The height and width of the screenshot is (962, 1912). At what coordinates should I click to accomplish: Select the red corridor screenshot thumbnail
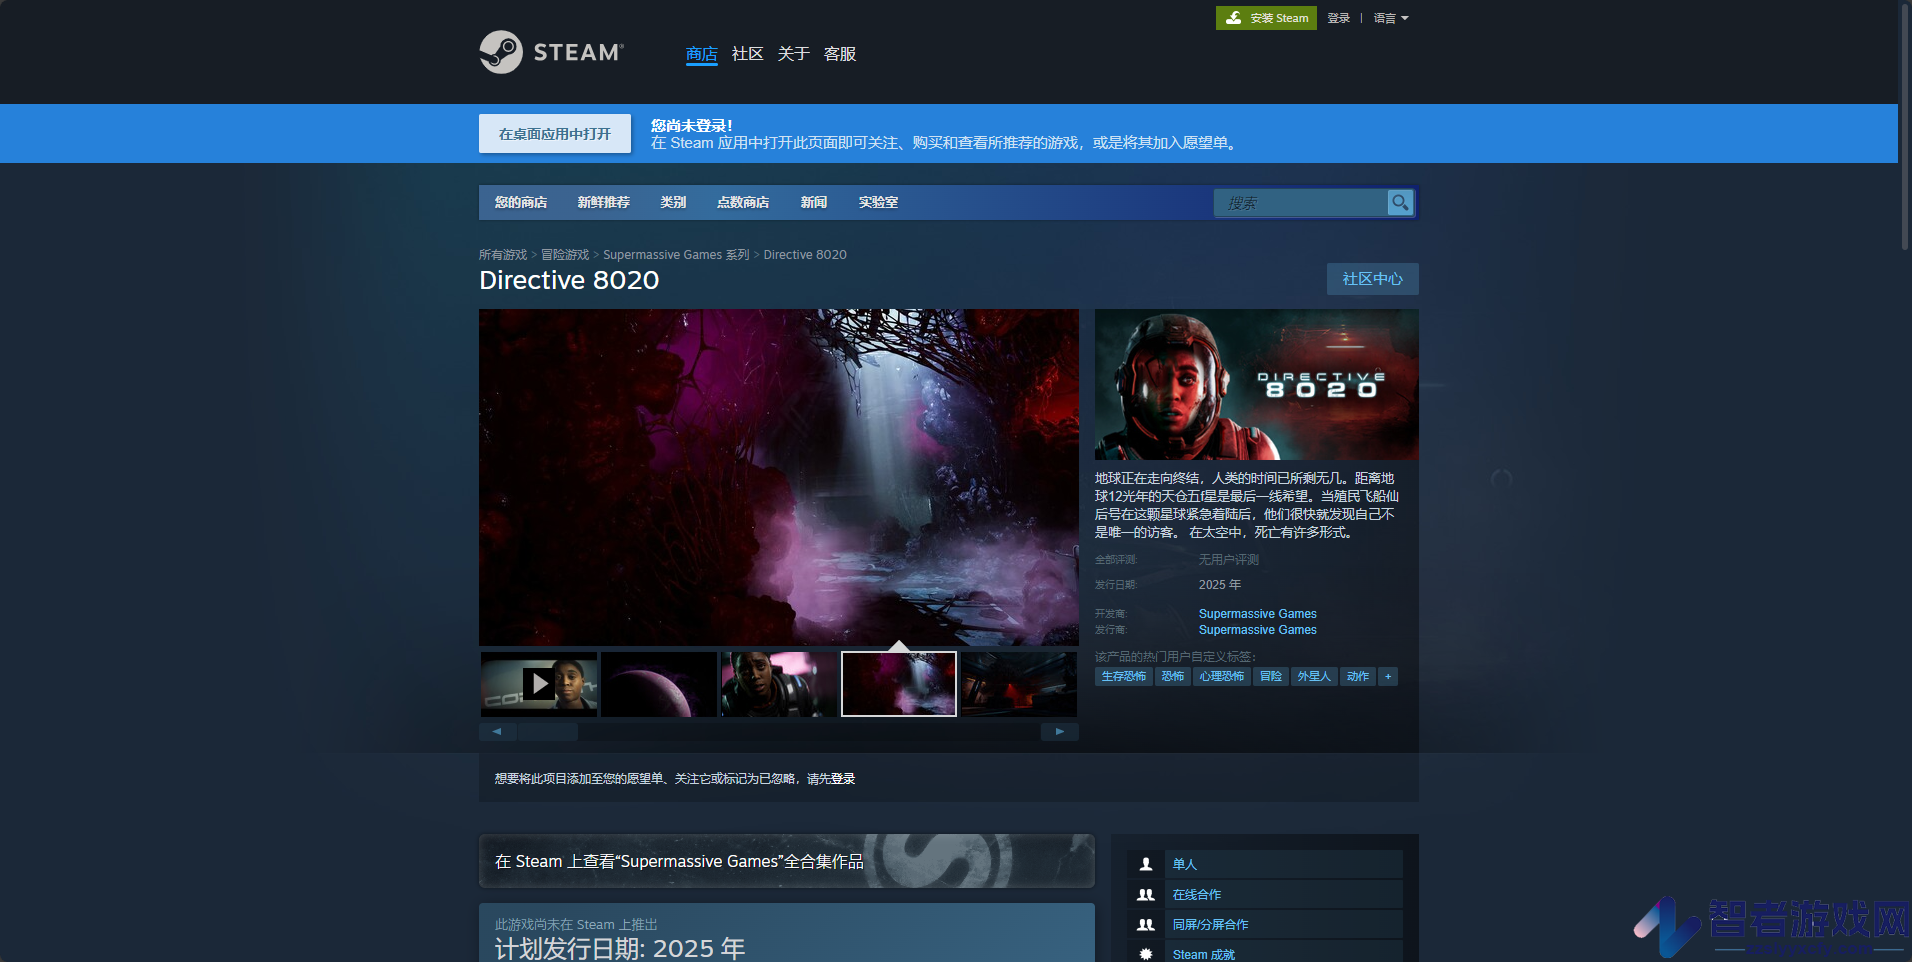pos(1019,684)
